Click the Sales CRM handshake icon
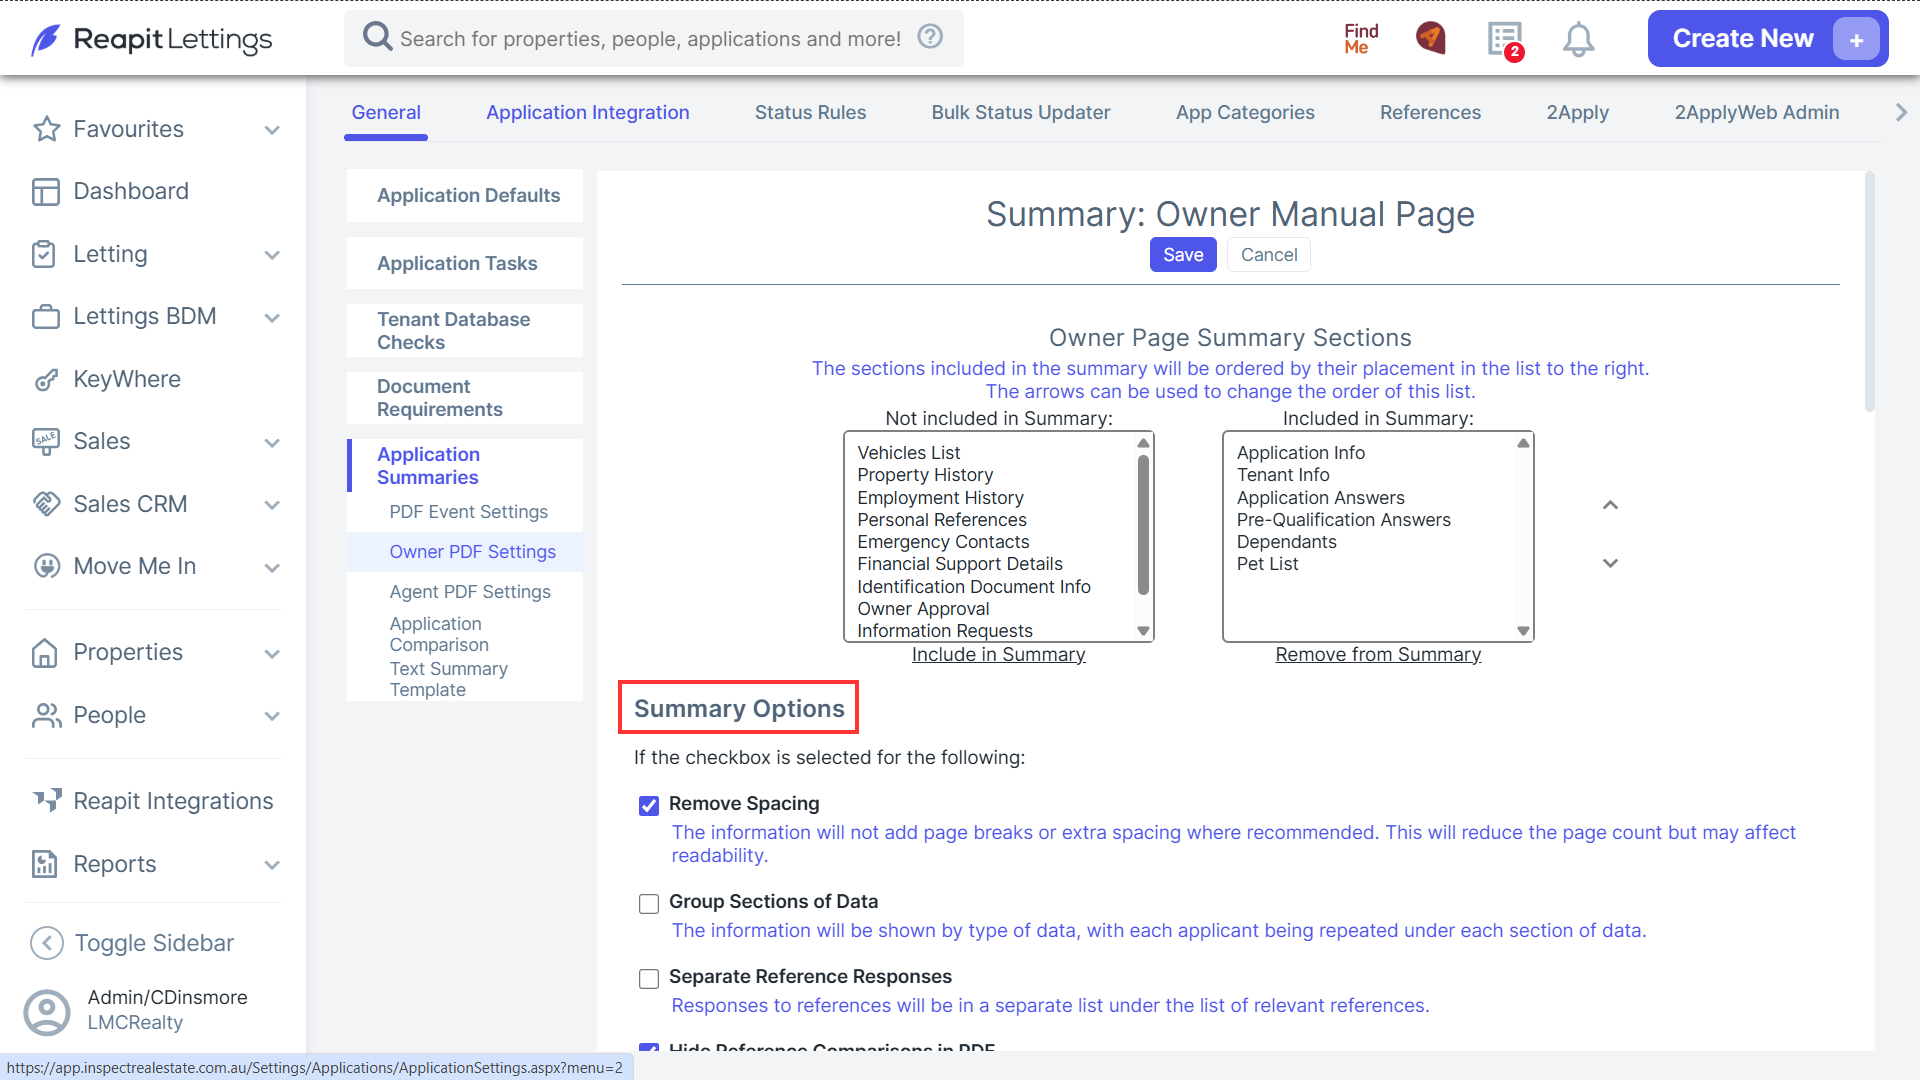The image size is (1920, 1080). (x=46, y=504)
